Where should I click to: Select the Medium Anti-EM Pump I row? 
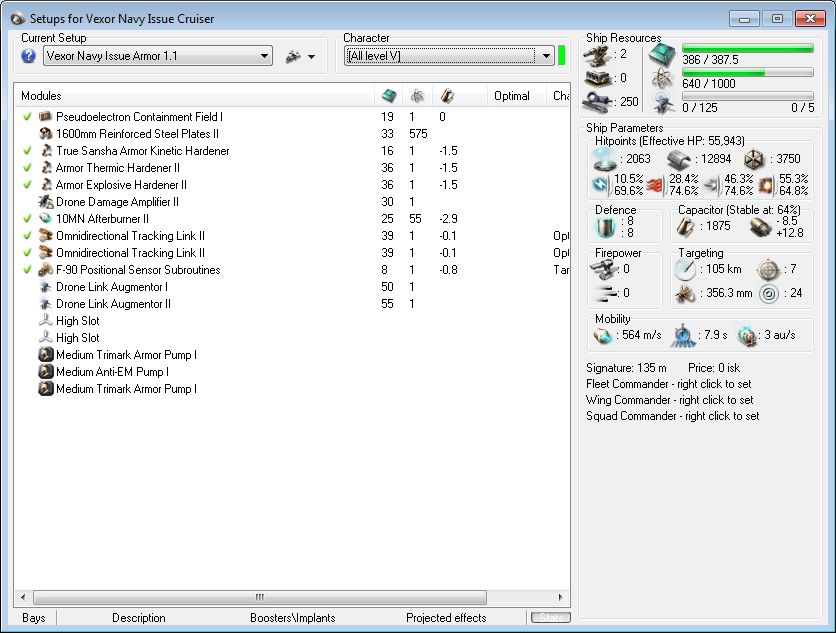[292, 372]
